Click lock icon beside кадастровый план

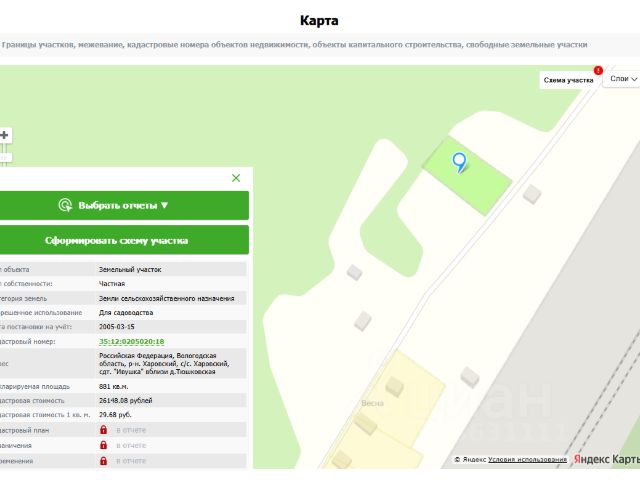(104, 430)
